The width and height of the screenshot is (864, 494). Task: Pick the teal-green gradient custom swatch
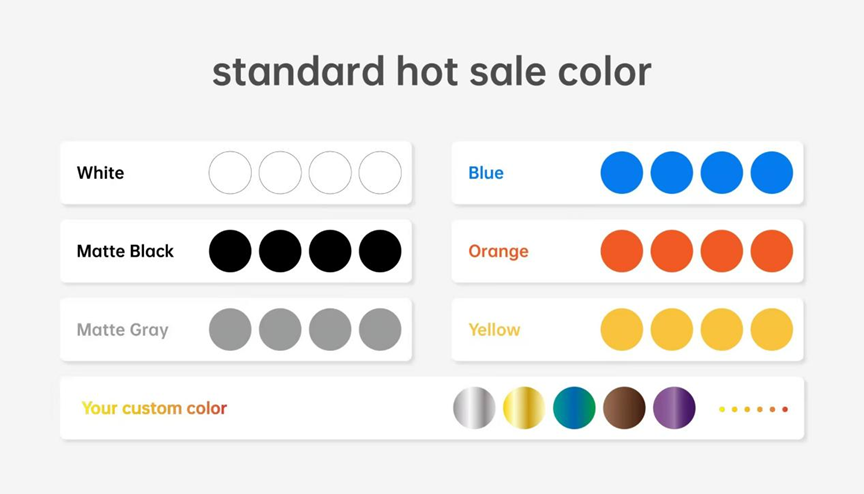[574, 408]
